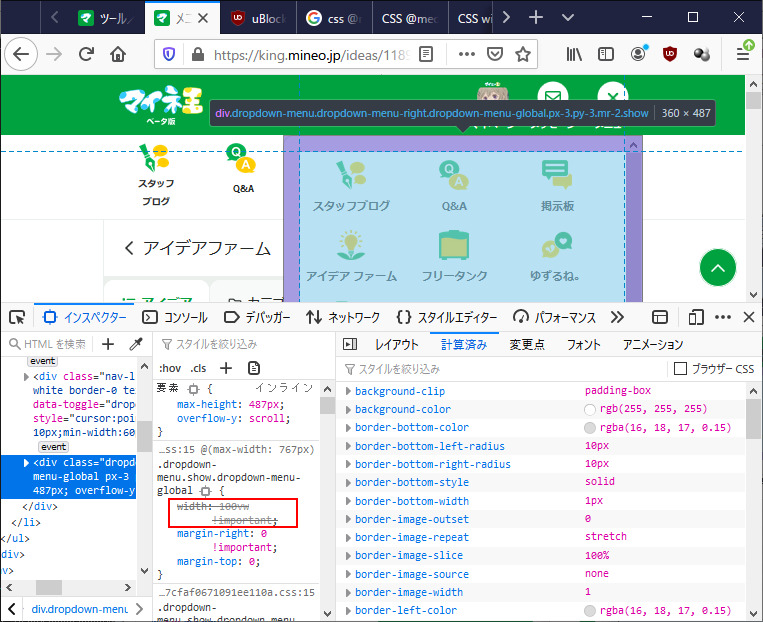Toggle the :hov pseudo-class panel
Screen dimensions: 763x622
click(x=171, y=367)
